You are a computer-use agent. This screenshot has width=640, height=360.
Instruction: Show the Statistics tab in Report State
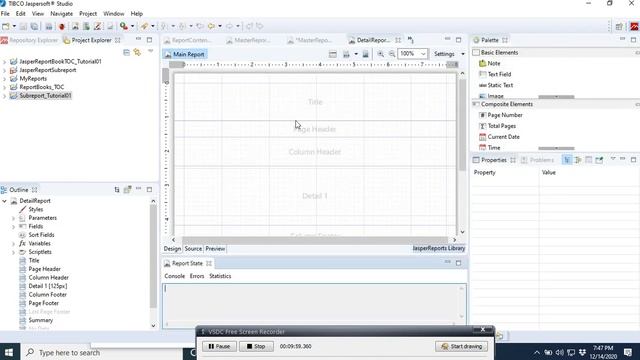click(x=220, y=276)
